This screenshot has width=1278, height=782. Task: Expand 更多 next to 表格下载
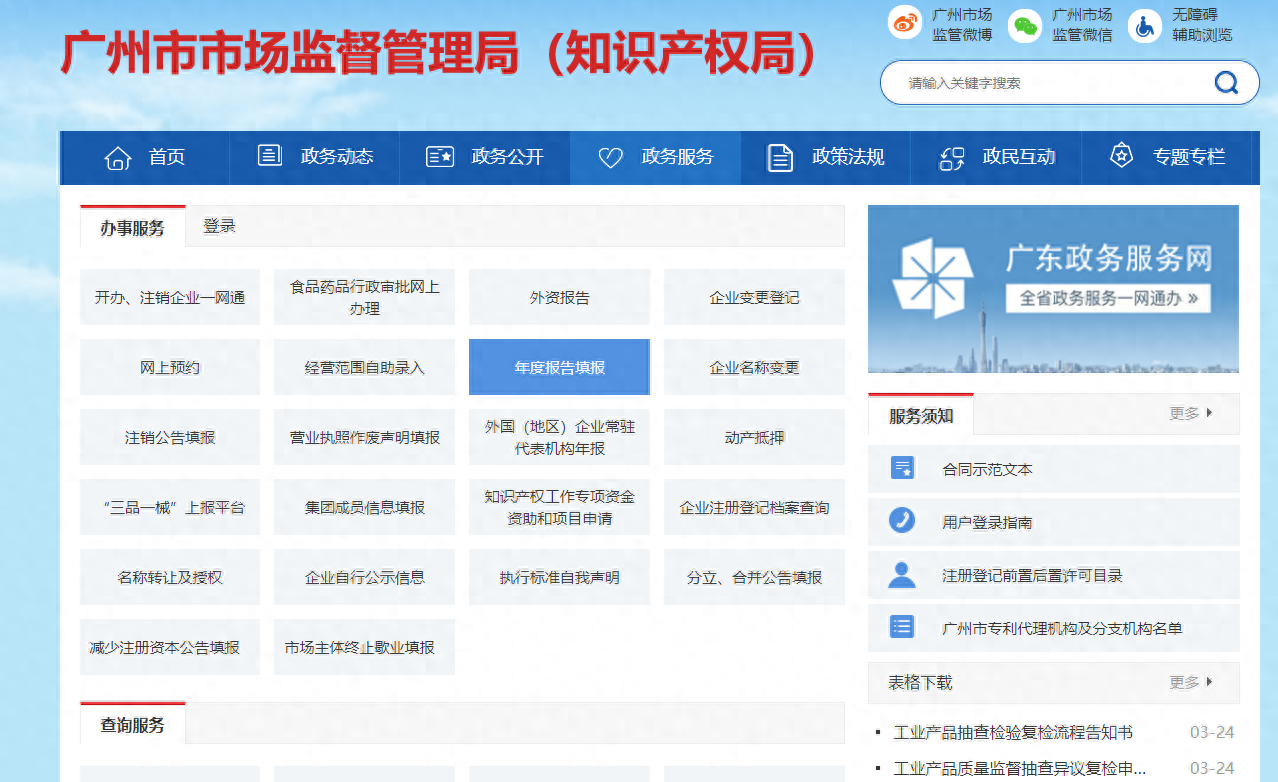point(1190,682)
